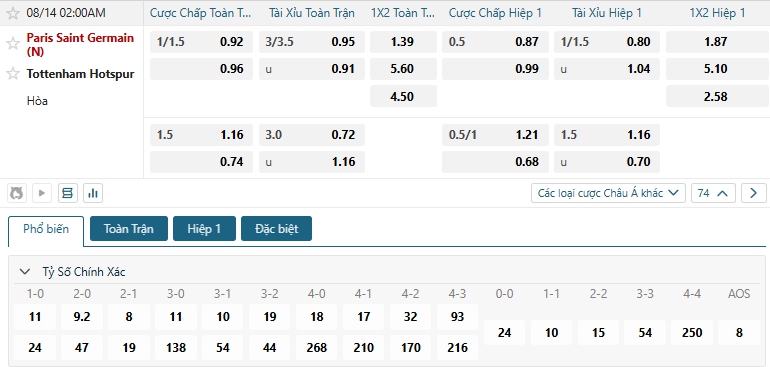Go to next with right arrow button
770x367 pixels.
[754, 193]
